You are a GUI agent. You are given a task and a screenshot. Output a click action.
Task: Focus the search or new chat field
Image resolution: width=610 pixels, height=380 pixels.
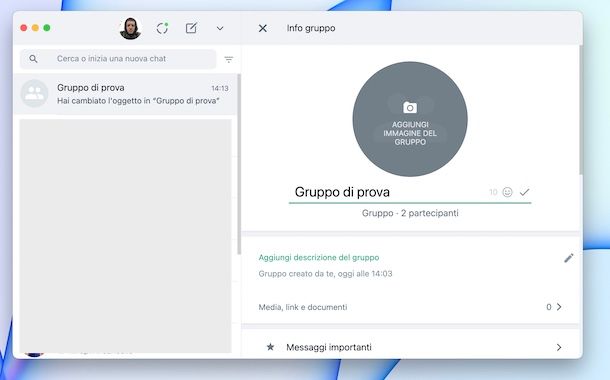click(x=118, y=59)
